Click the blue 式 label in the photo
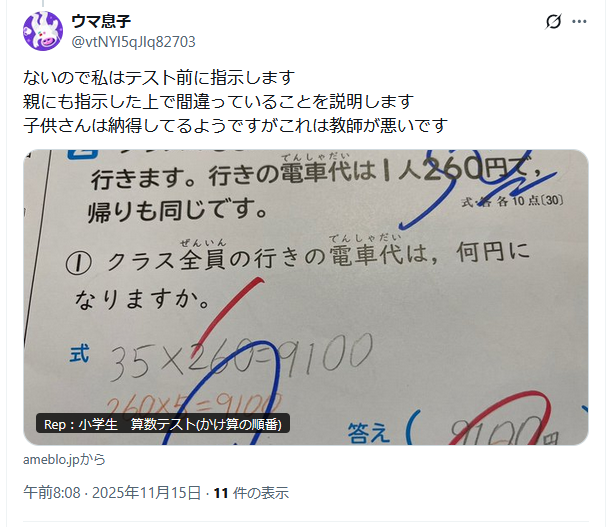Viewport: 607px width, 527px height. click(80, 354)
